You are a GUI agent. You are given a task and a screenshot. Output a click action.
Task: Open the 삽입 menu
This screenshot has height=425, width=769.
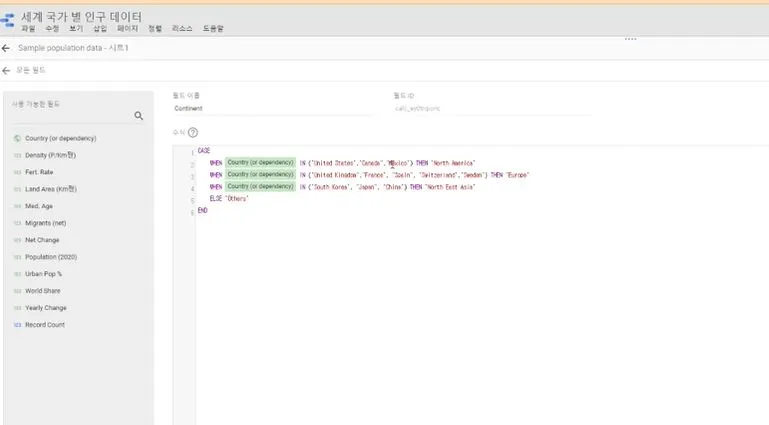pos(100,28)
